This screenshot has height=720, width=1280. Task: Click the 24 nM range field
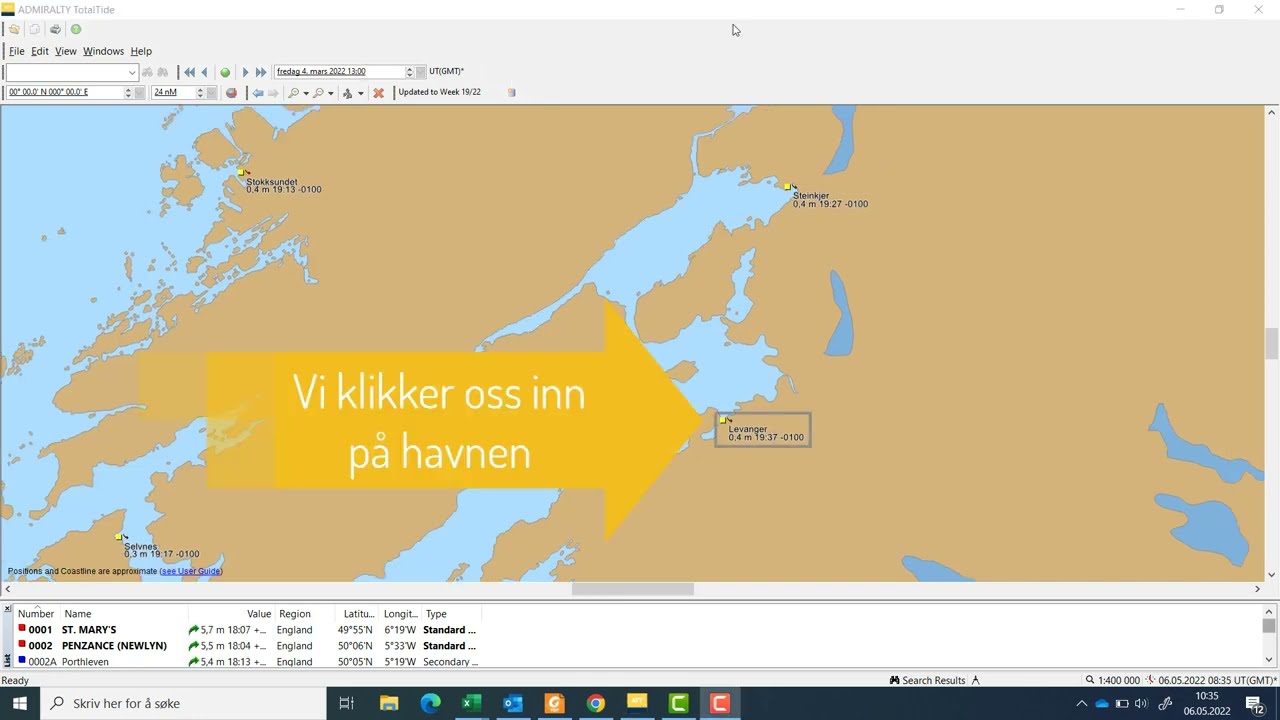click(173, 92)
